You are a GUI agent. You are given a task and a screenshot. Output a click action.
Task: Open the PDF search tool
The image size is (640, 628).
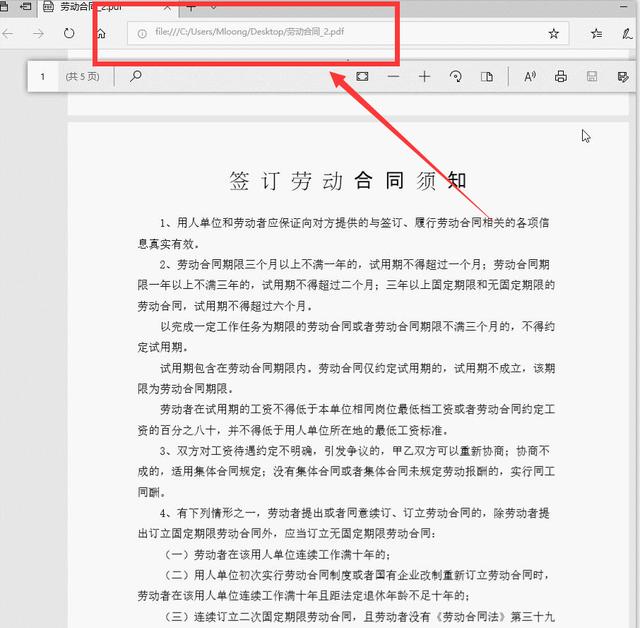(x=136, y=76)
